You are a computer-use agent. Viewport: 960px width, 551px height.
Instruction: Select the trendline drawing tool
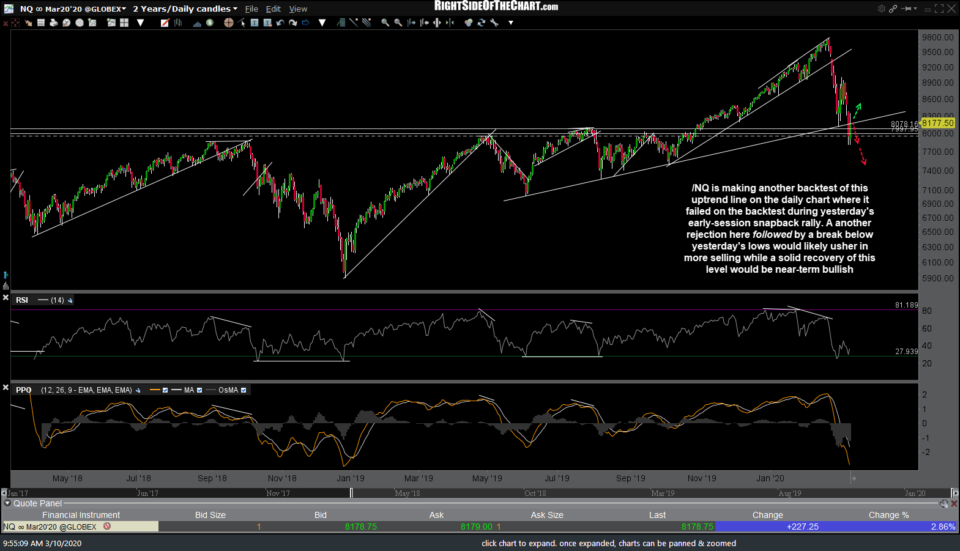[x=353, y=23]
